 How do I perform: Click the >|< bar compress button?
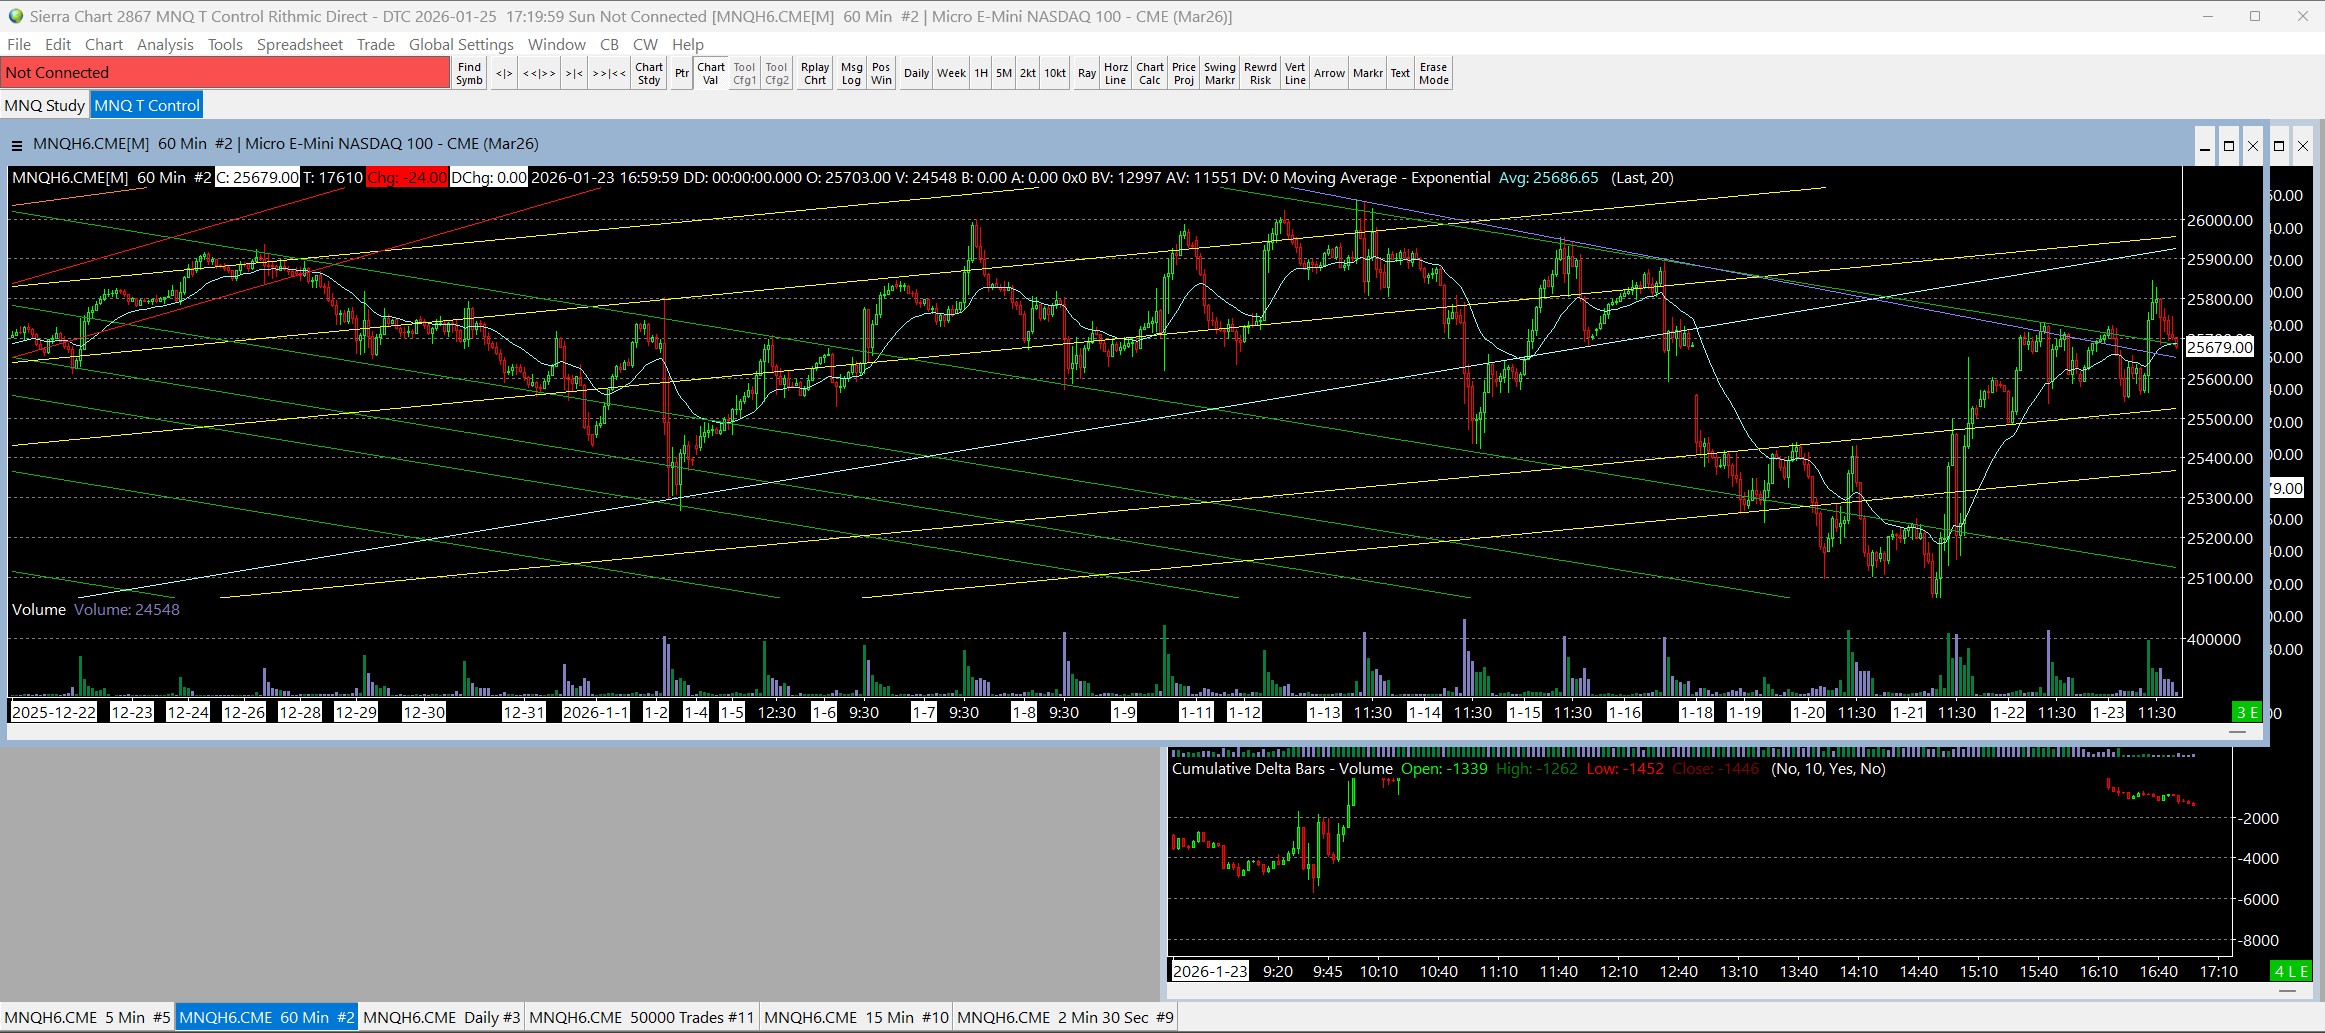coord(574,73)
